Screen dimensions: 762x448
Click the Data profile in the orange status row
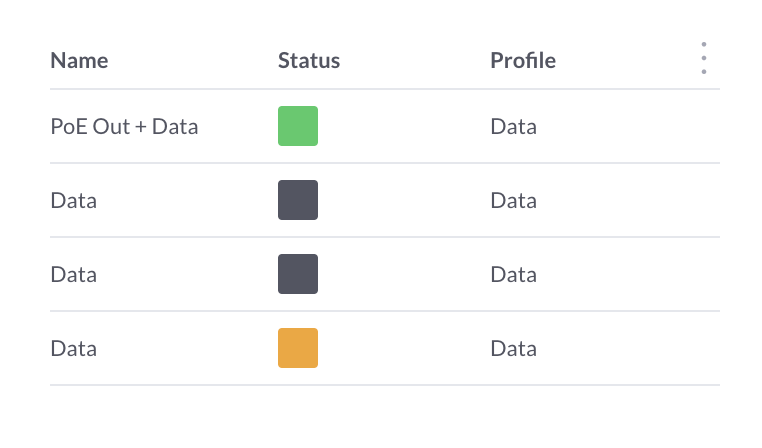point(513,349)
